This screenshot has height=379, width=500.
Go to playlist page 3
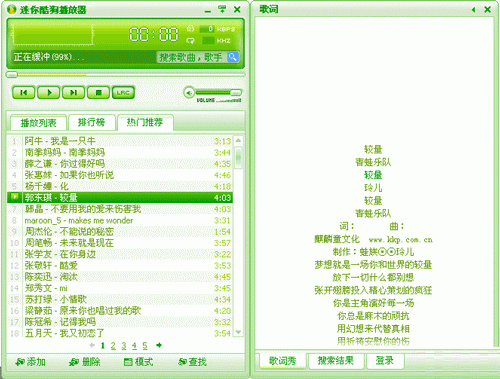click(124, 346)
